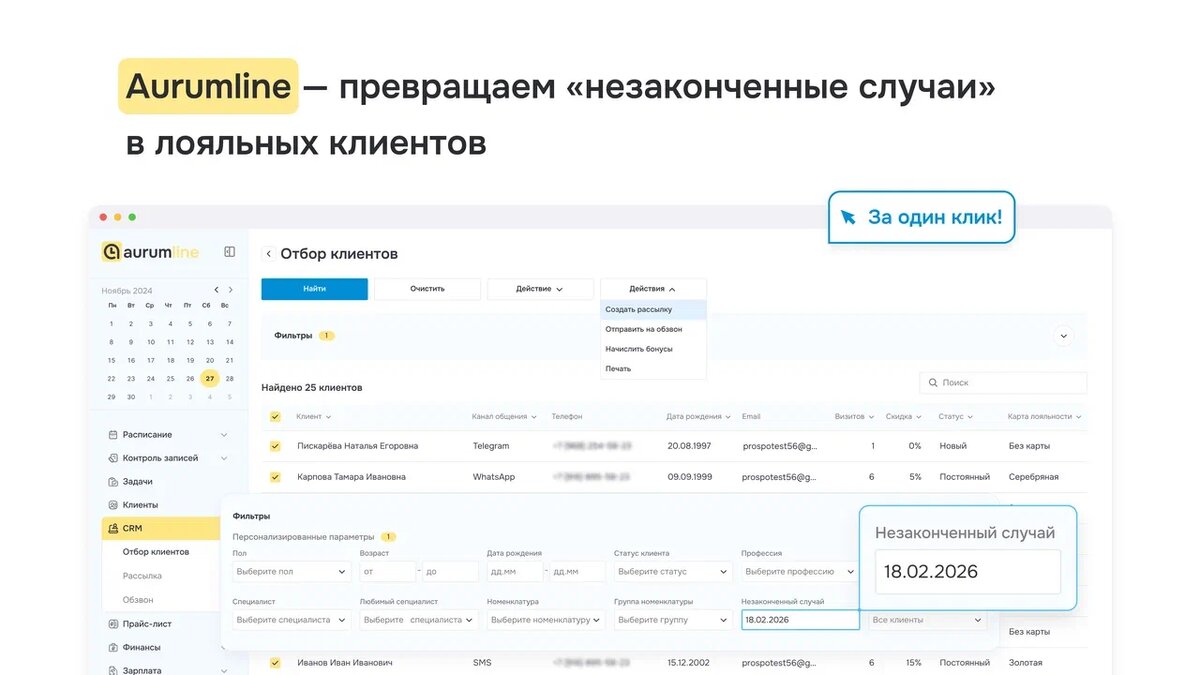The image size is (1200, 675).
Task: Collapse the Действия dropdown menu
Action: (653, 287)
